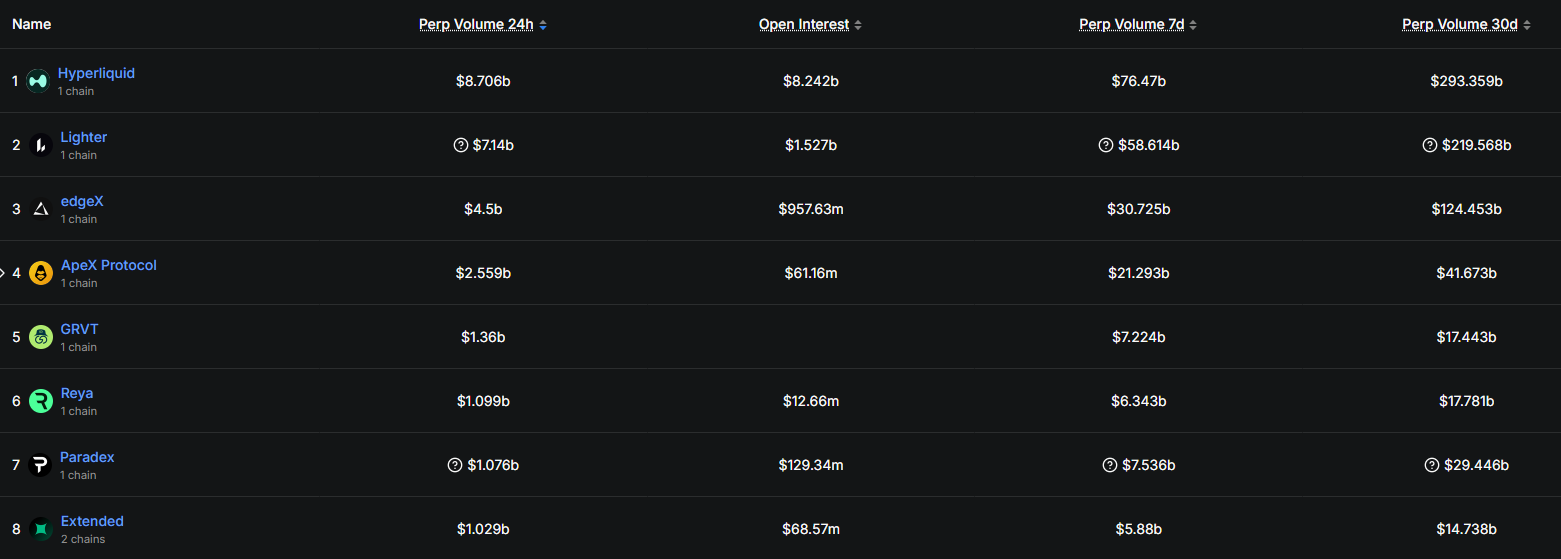Click the Reya protocol logo icon
The height and width of the screenshot is (559, 1561).
41,401
